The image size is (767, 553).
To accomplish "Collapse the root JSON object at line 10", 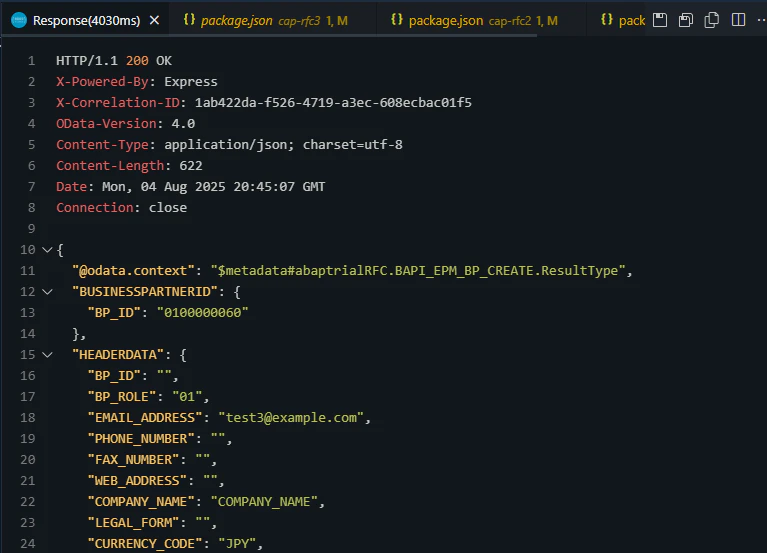I will click(47, 250).
